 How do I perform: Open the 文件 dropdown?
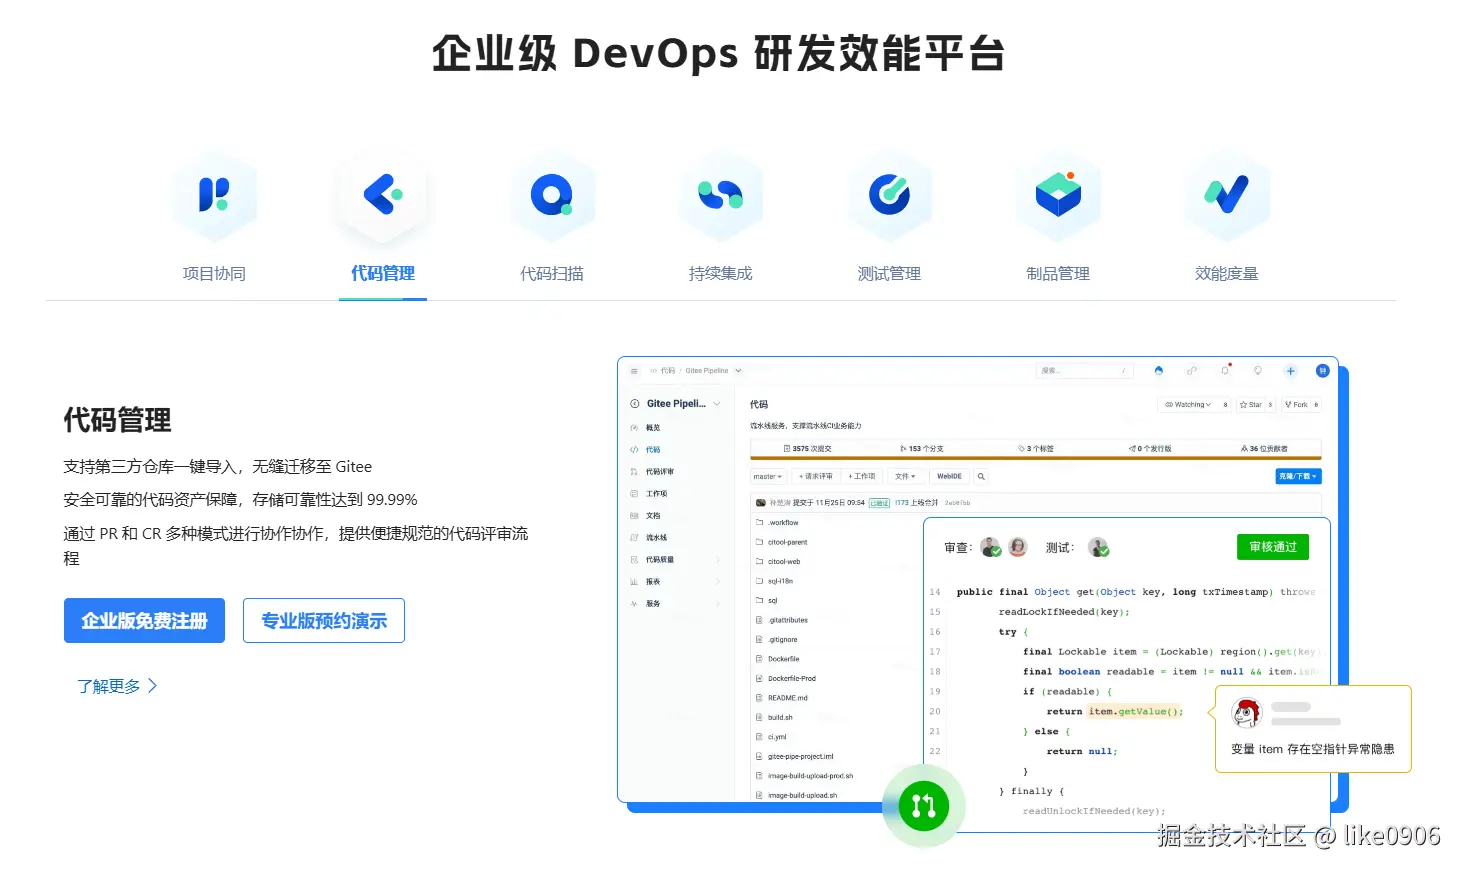(x=905, y=477)
